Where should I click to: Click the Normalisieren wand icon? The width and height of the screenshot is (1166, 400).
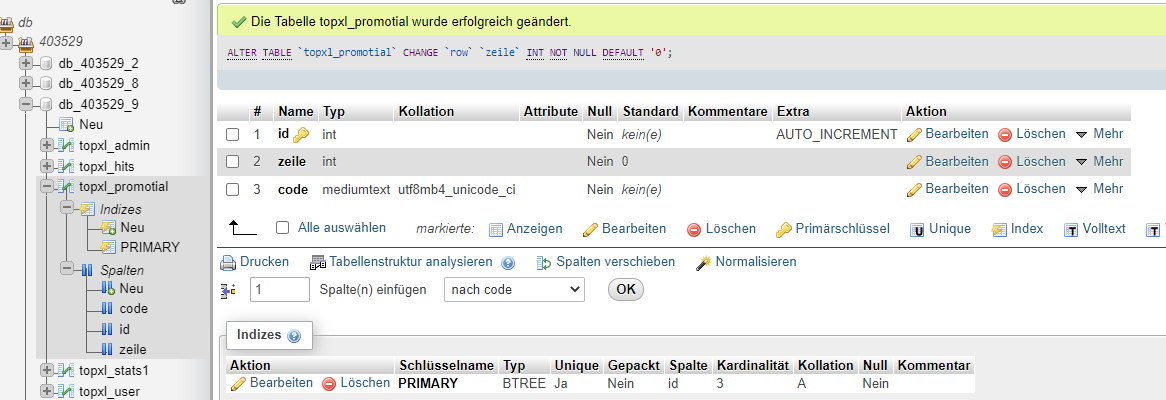point(703,262)
